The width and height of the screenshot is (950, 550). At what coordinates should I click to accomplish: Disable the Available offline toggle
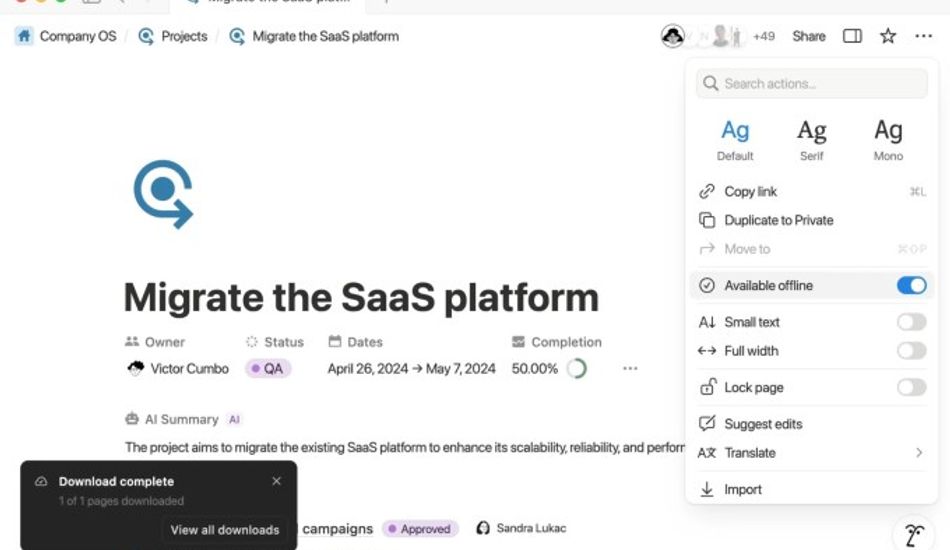click(911, 286)
